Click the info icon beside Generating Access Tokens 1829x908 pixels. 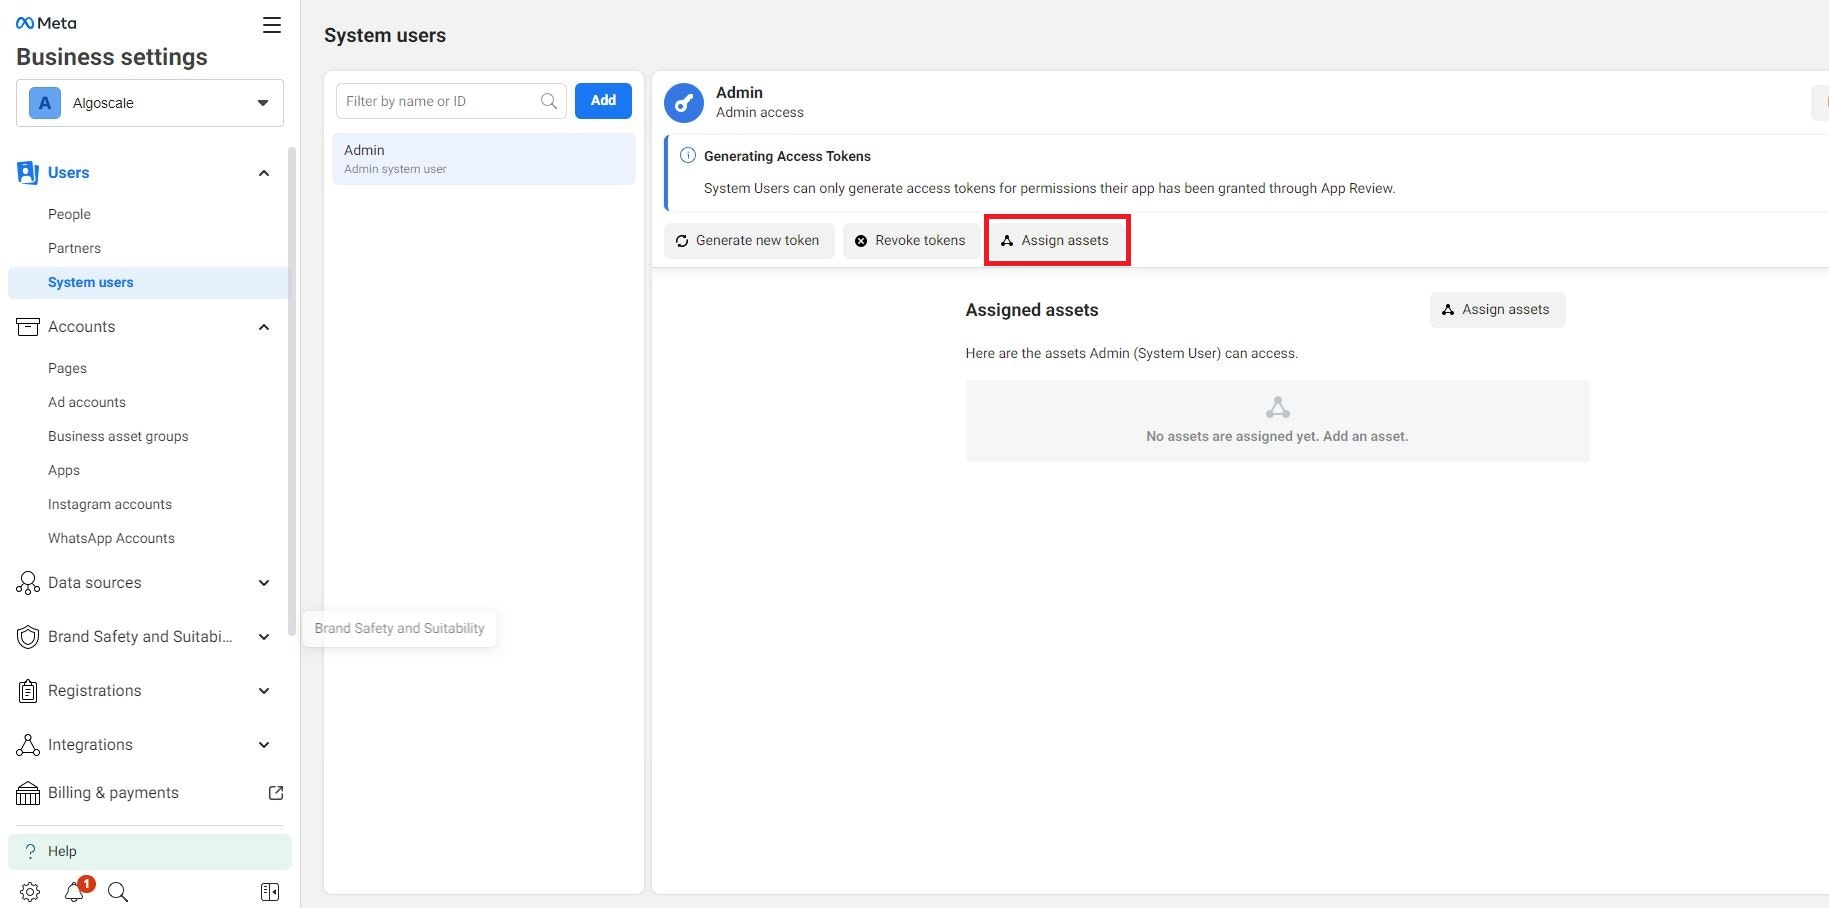click(x=688, y=155)
